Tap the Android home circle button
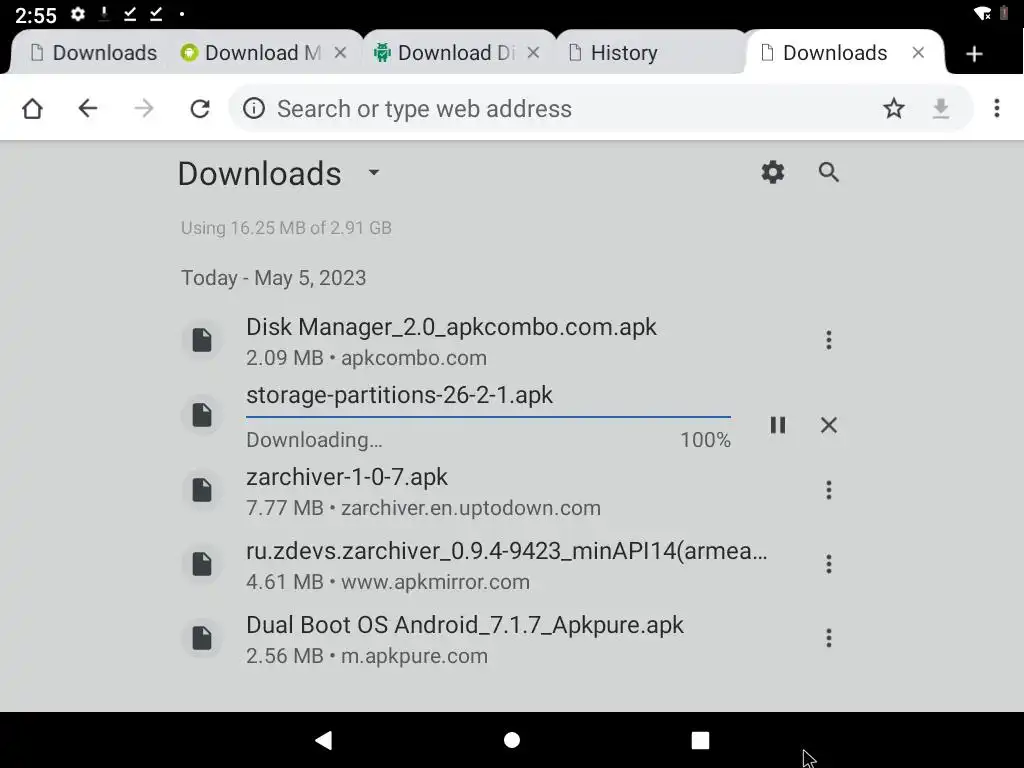 point(512,740)
